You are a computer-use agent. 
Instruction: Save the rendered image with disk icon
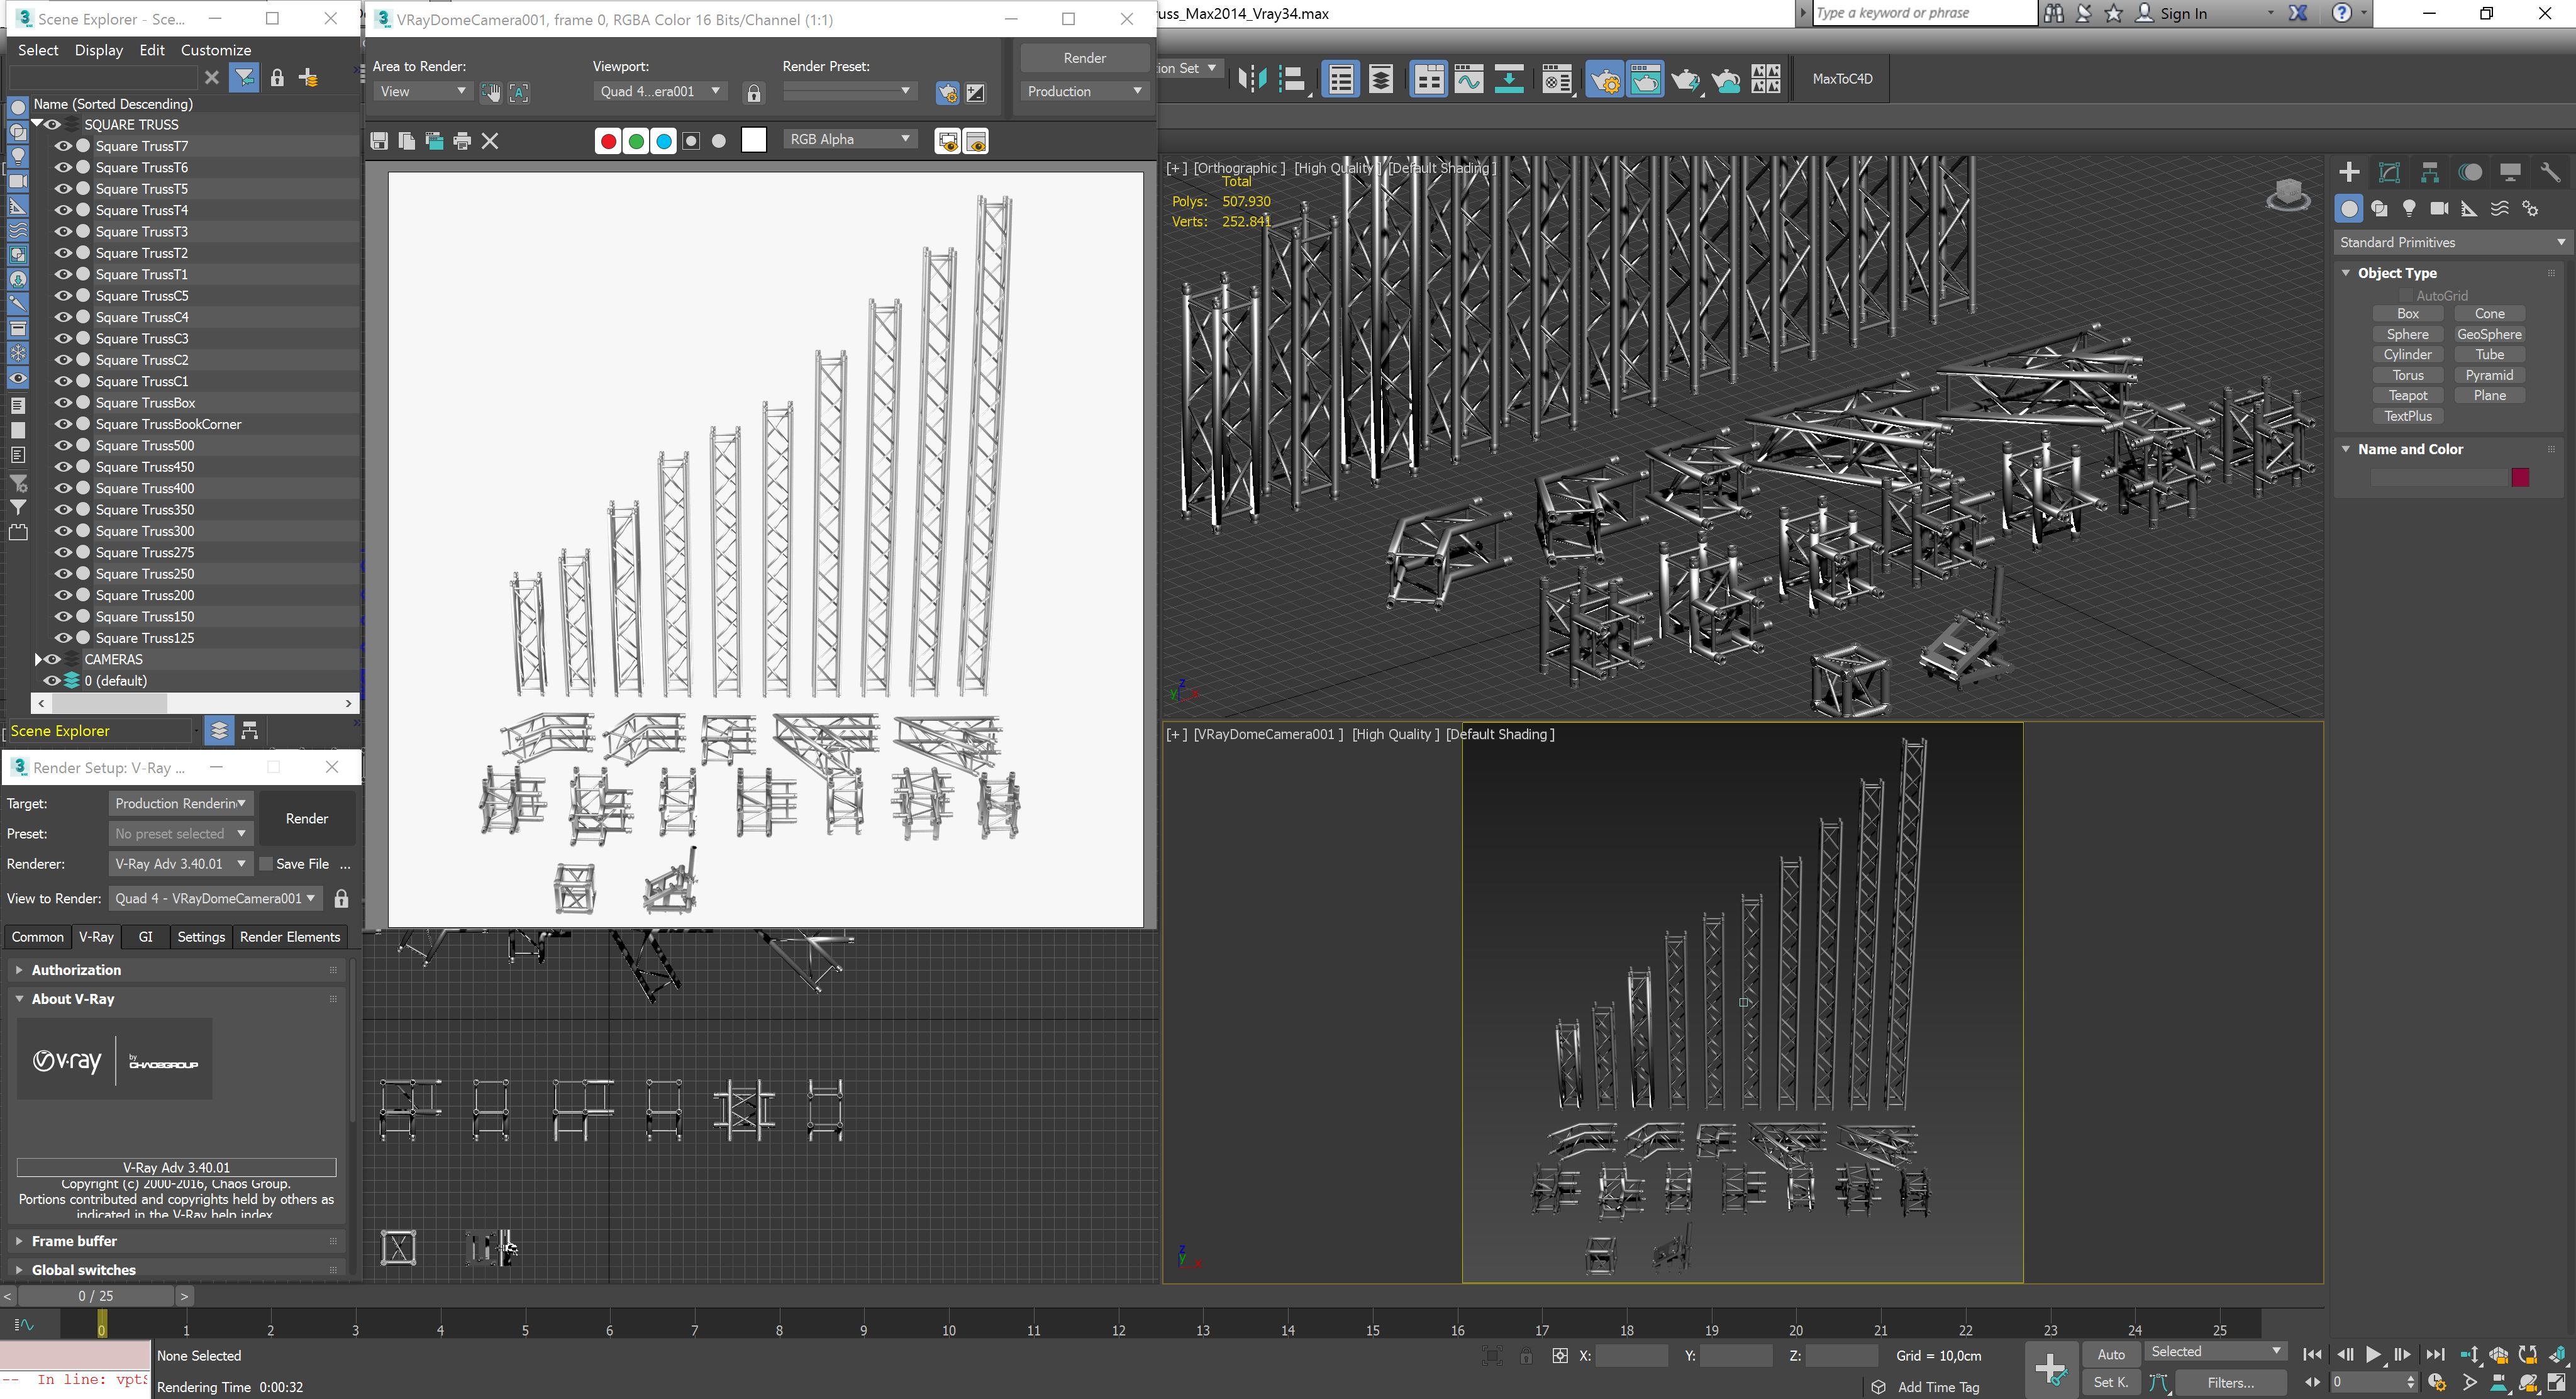379,141
